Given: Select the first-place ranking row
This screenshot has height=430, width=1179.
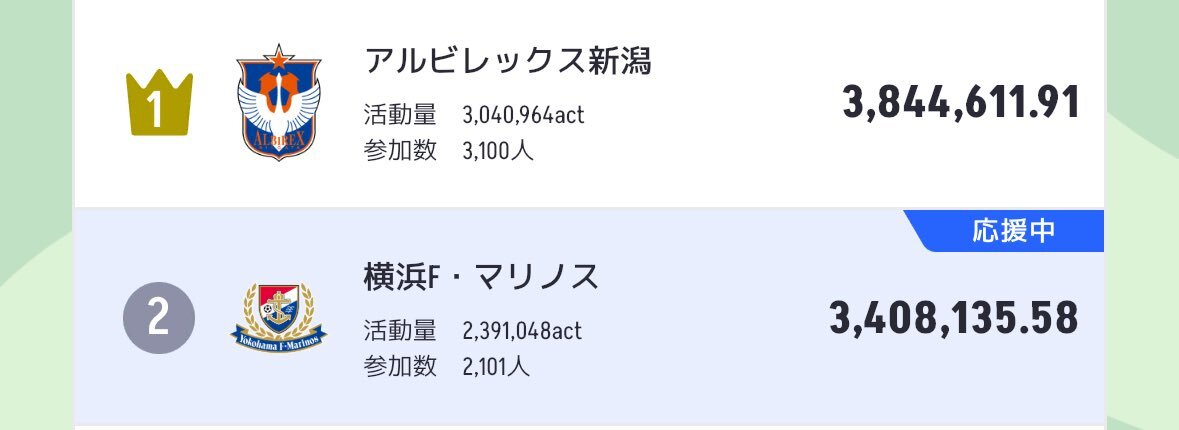Looking at the screenshot, I should (x=589, y=103).
